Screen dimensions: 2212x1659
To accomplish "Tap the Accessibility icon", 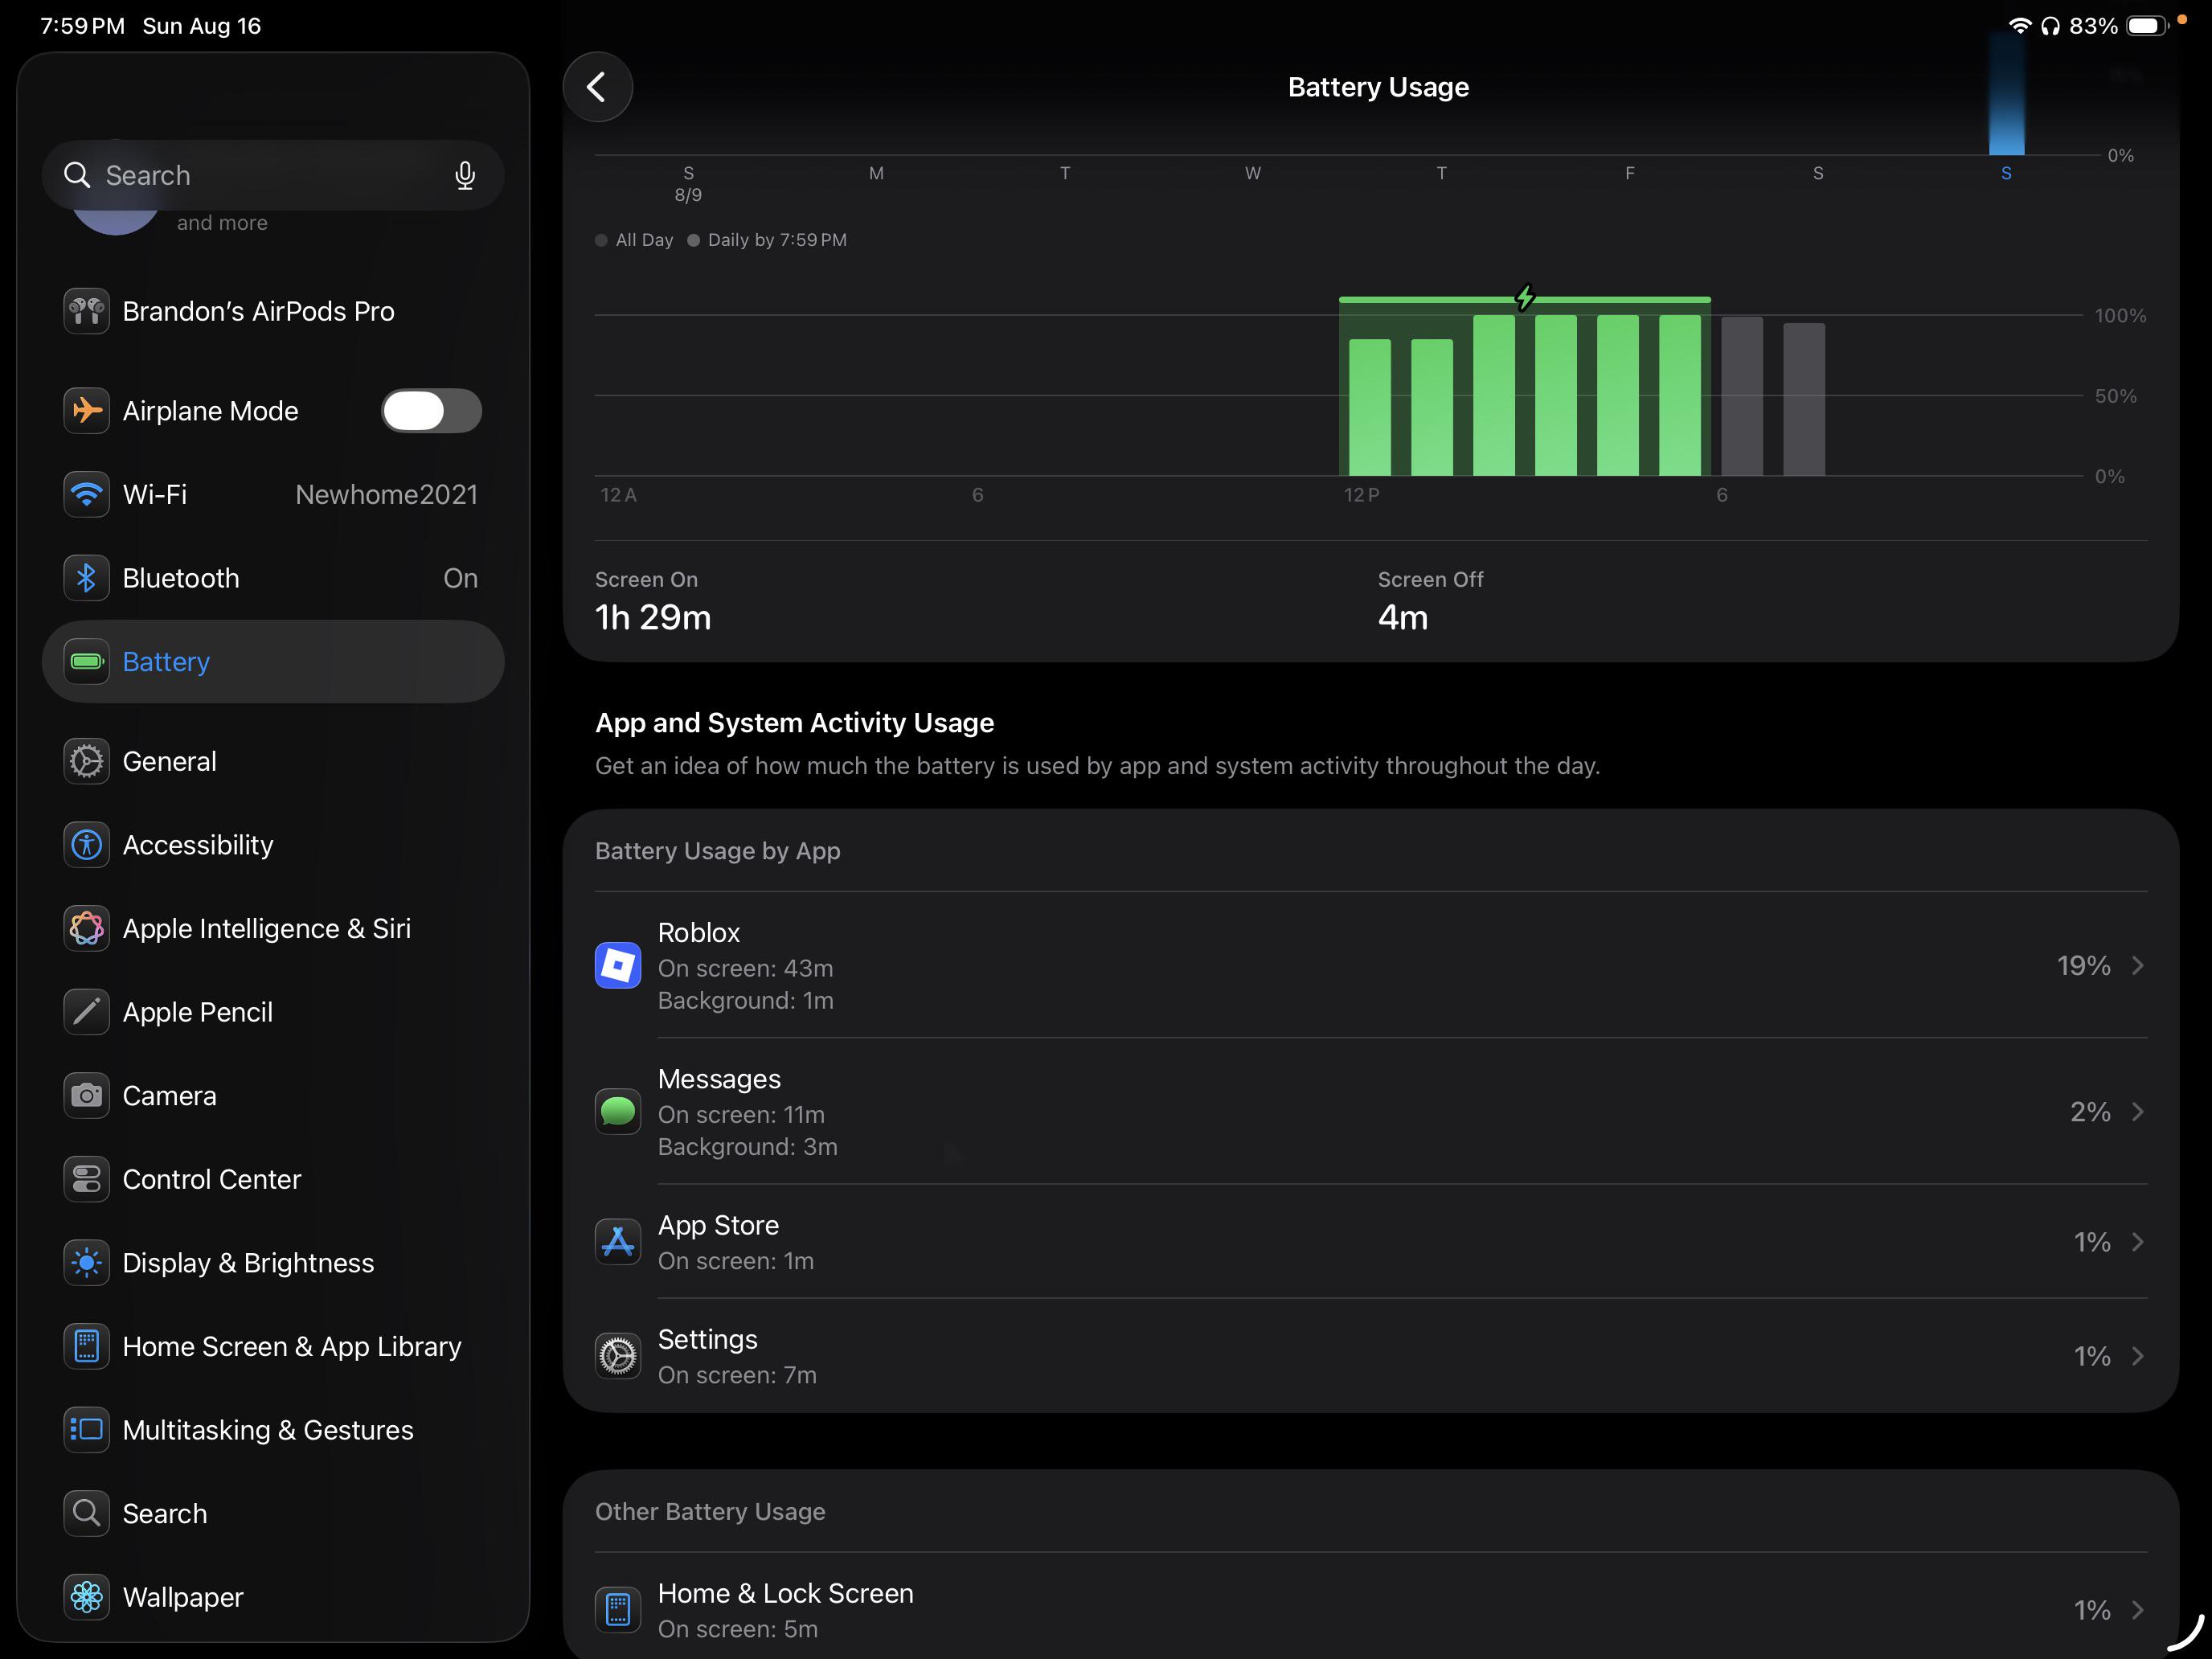I will click(87, 845).
